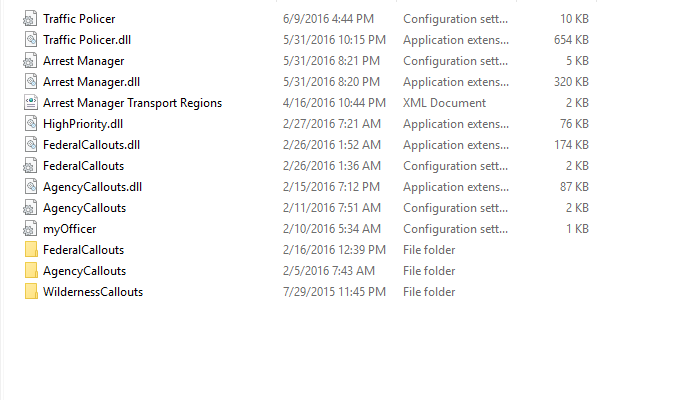The width and height of the screenshot is (696, 400).
Task: Click the 7/29/2015 11:45 PM date entry
Action: coord(334,292)
